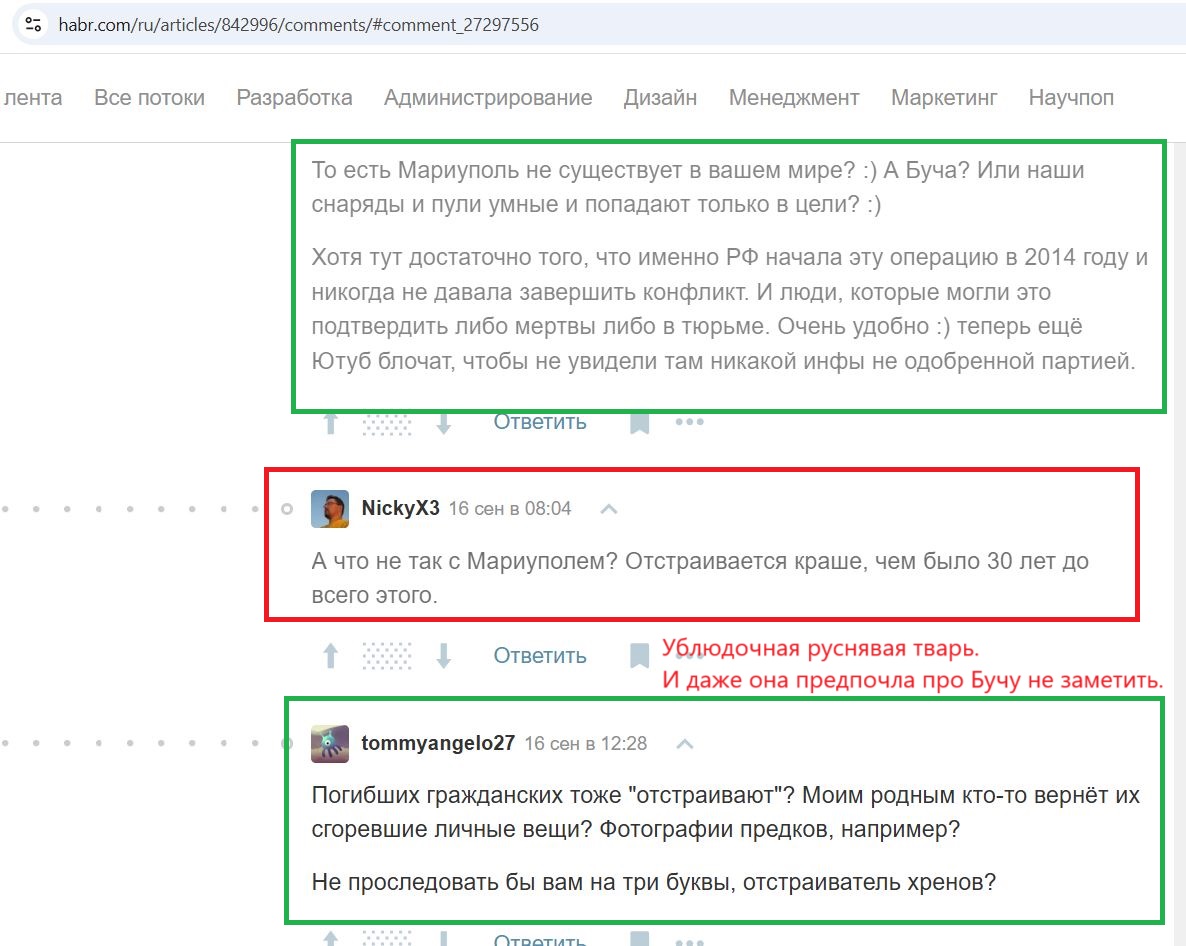Click Ответить under the first comment
This screenshot has height=946, width=1186.
click(x=540, y=422)
